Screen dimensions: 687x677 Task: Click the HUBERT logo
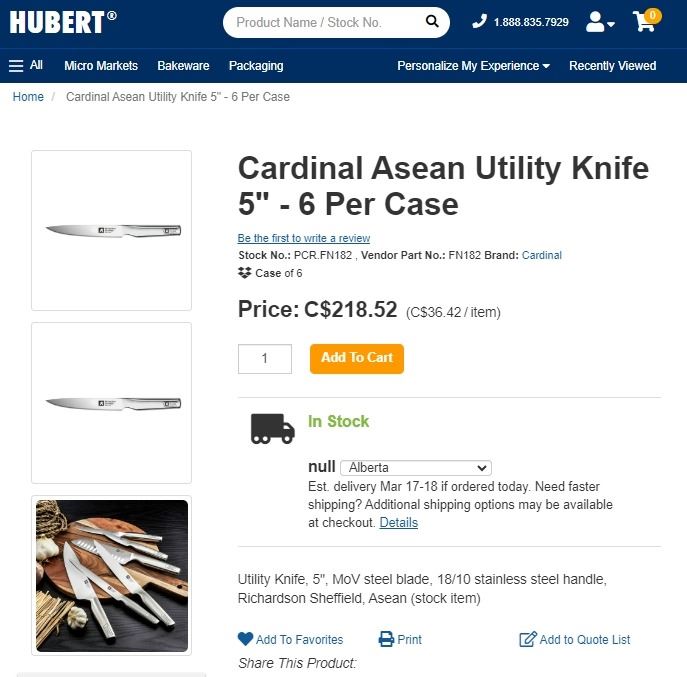tap(62, 22)
